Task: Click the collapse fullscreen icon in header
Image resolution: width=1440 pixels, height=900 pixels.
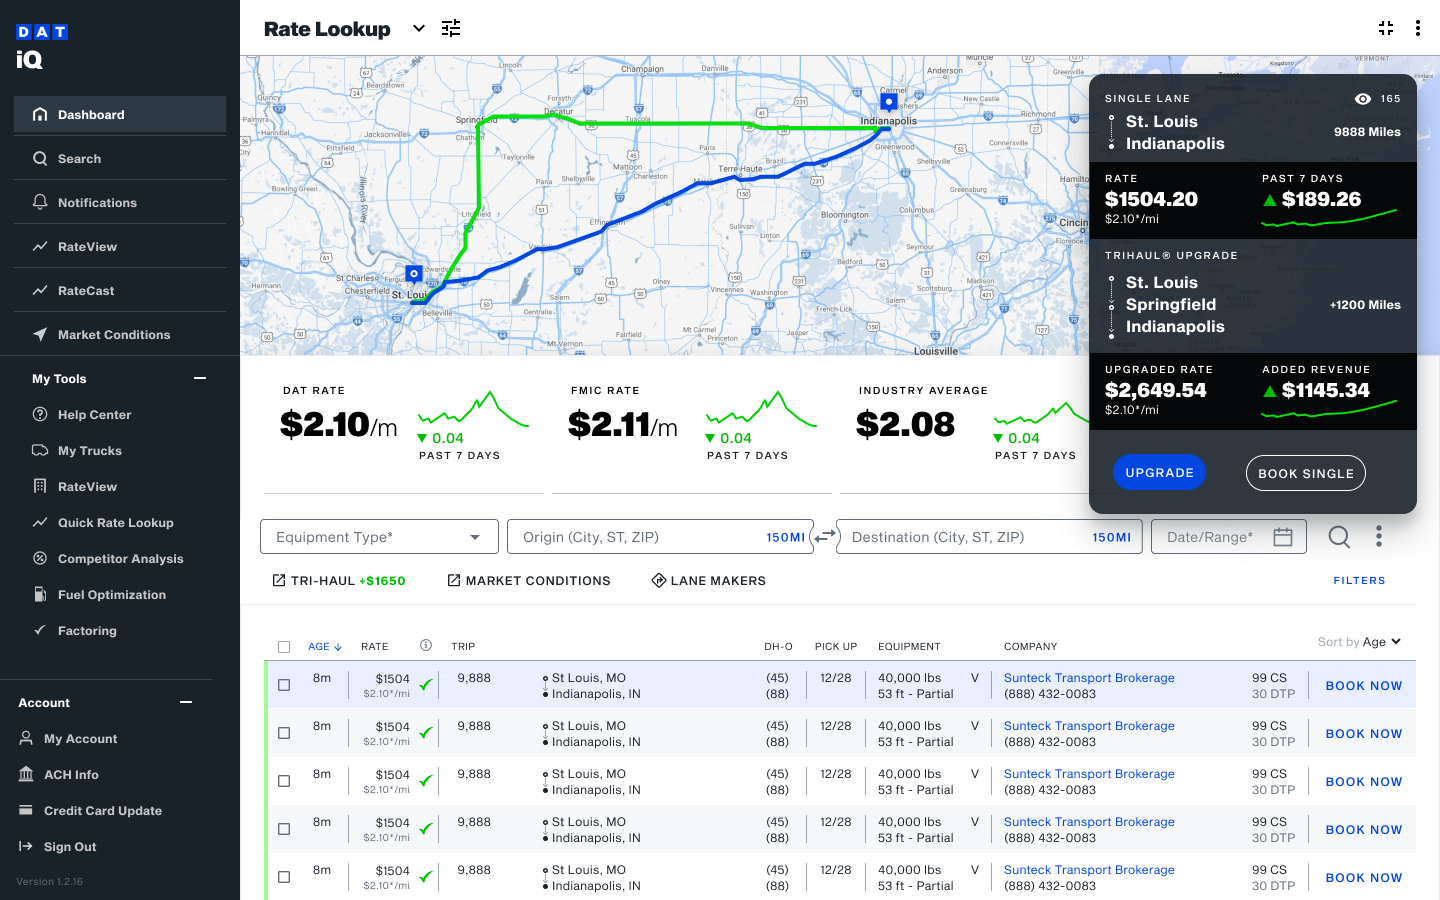Action: point(1386,28)
